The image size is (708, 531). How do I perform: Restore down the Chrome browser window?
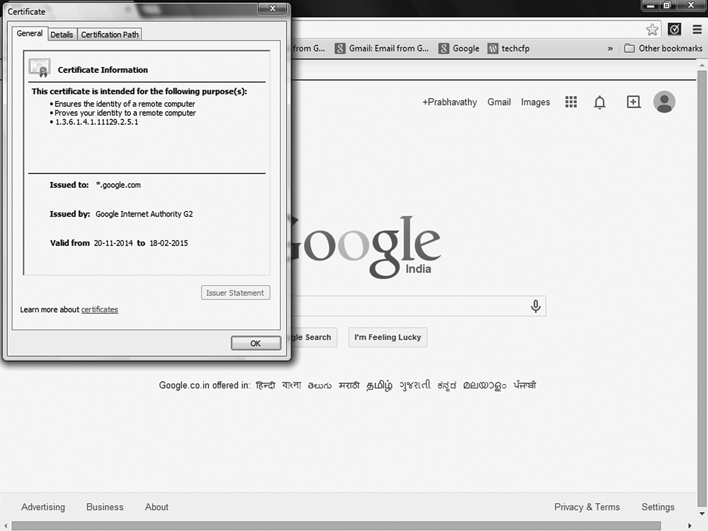(x=666, y=6)
